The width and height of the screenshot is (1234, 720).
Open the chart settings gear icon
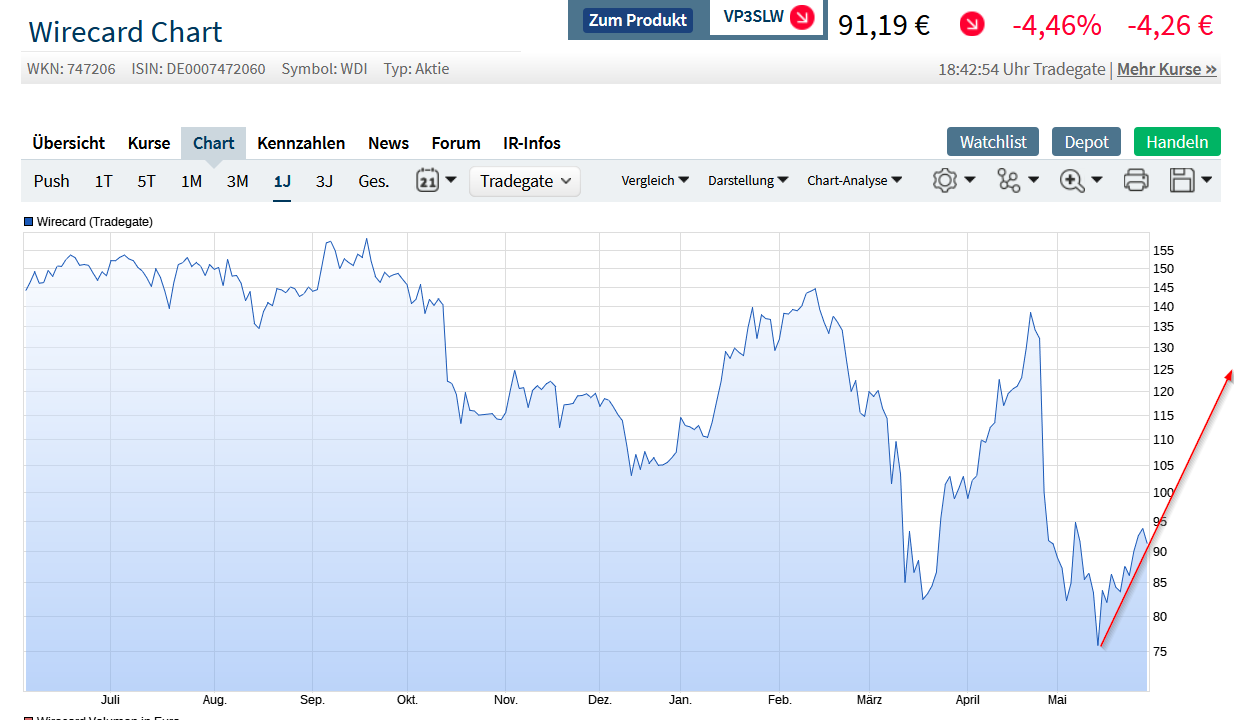click(944, 180)
